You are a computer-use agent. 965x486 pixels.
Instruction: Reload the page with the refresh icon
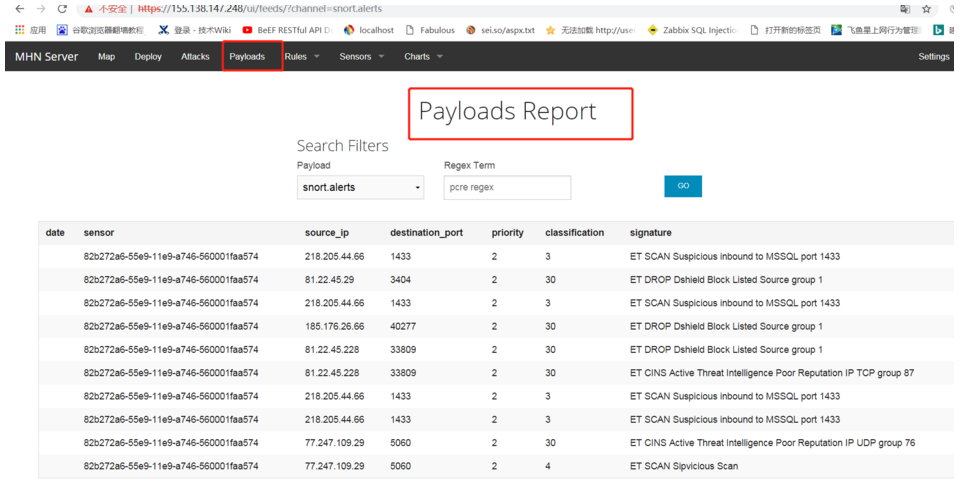[x=62, y=9]
